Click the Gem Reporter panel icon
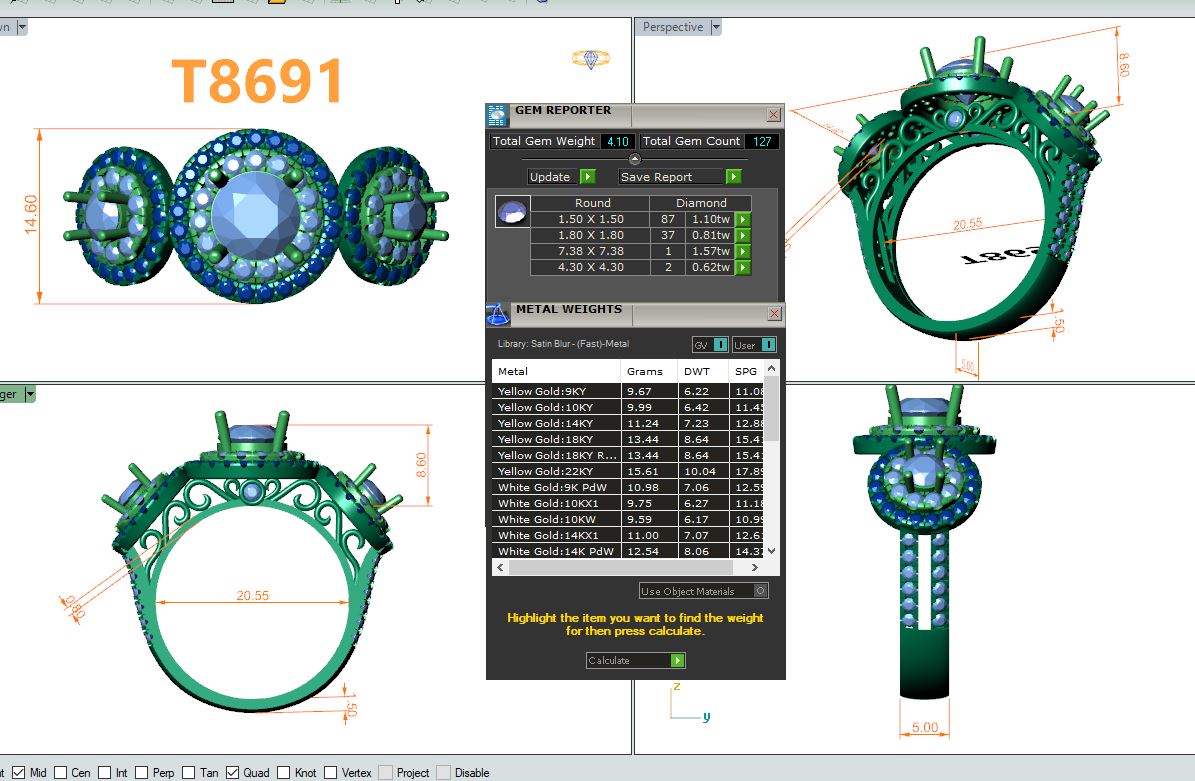 (497, 115)
